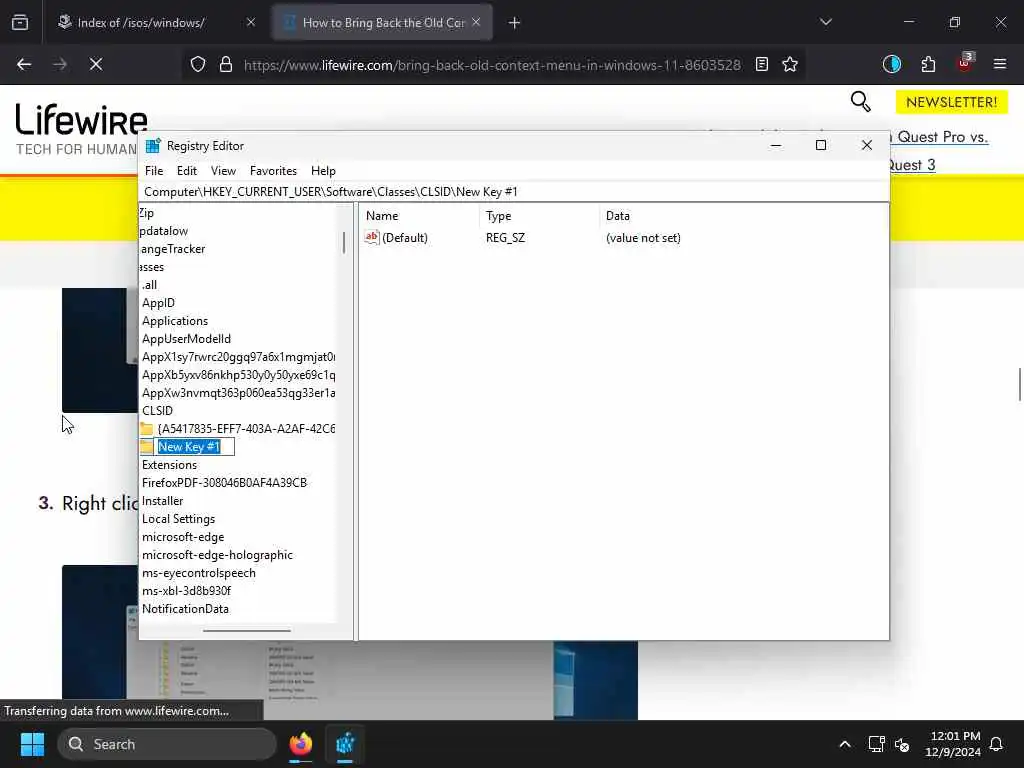Select the Extensions key
The height and width of the screenshot is (768, 1024).
169,465
